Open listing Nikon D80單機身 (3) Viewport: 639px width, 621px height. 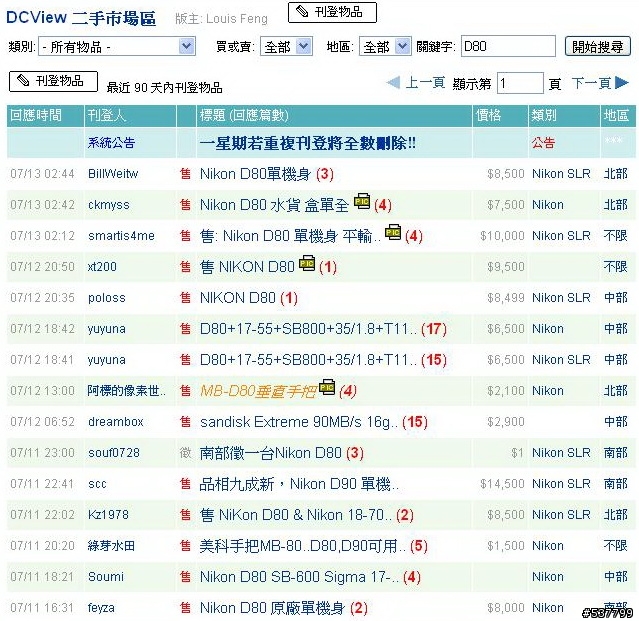click(267, 174)
